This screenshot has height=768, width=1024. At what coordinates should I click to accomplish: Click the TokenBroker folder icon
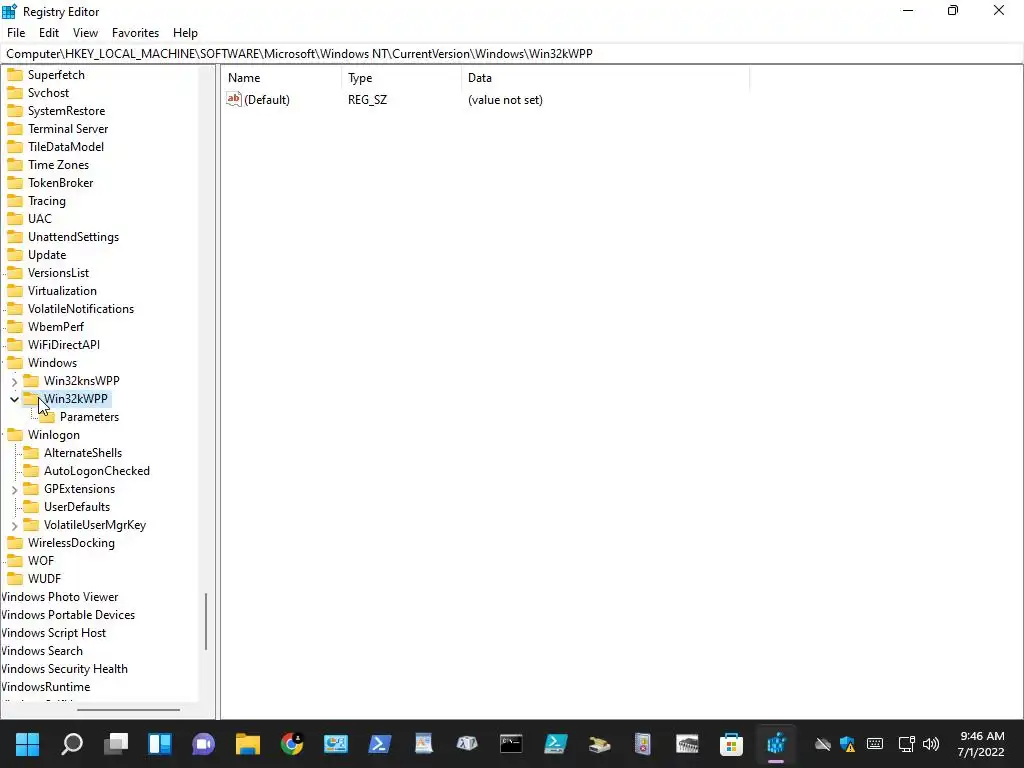(x=14, y=183)
